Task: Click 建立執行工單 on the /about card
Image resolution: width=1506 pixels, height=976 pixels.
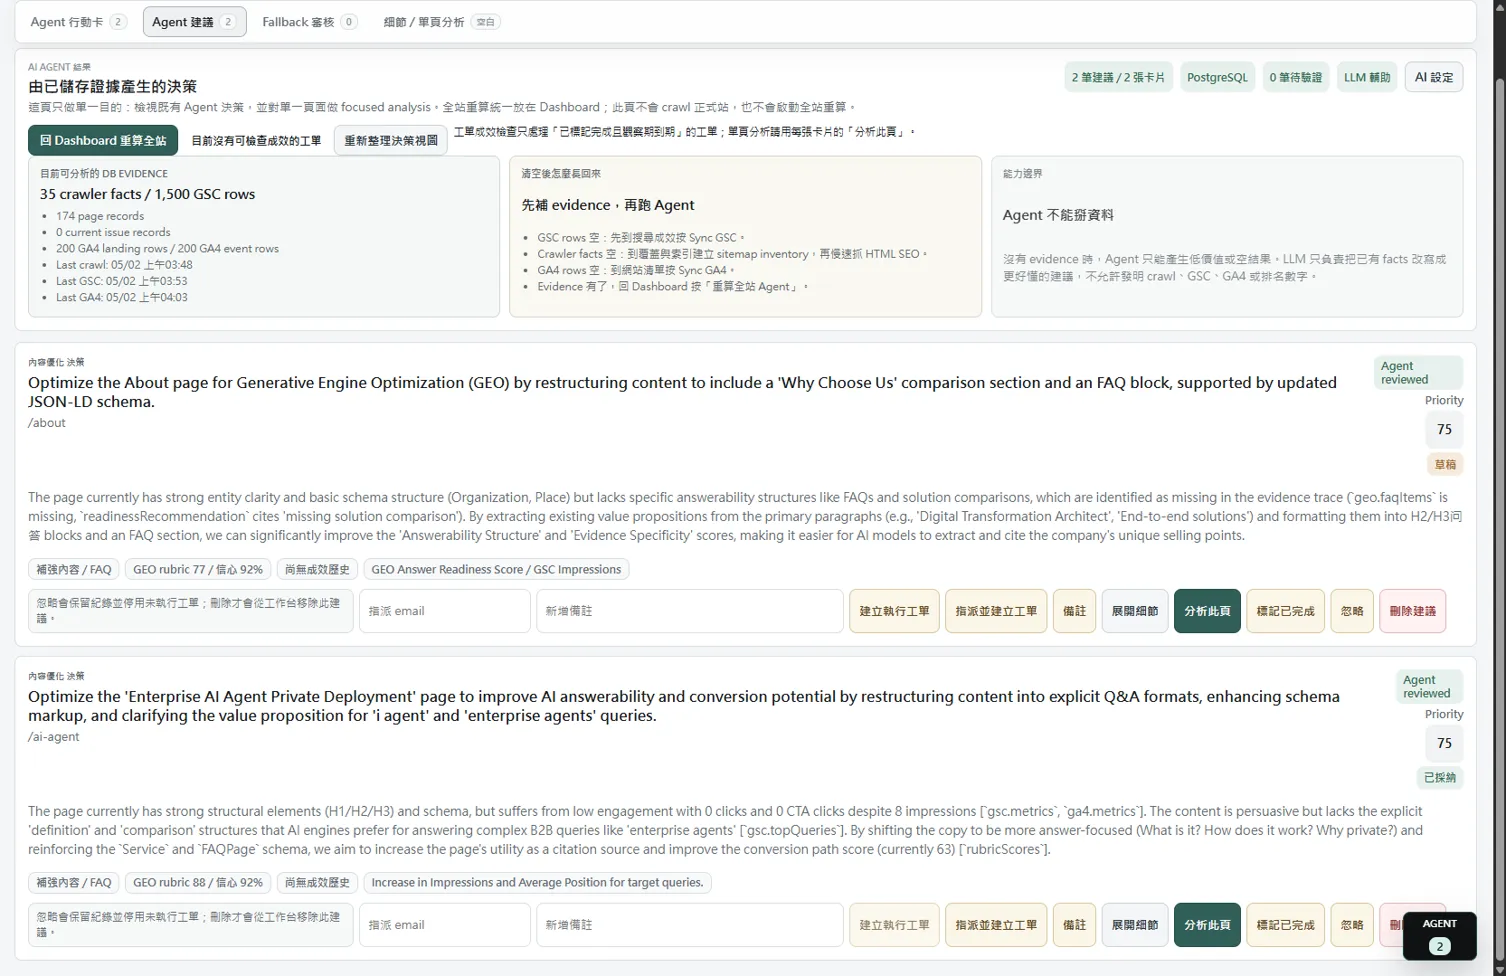Action: pyautogui.click(x=894, y=611)
